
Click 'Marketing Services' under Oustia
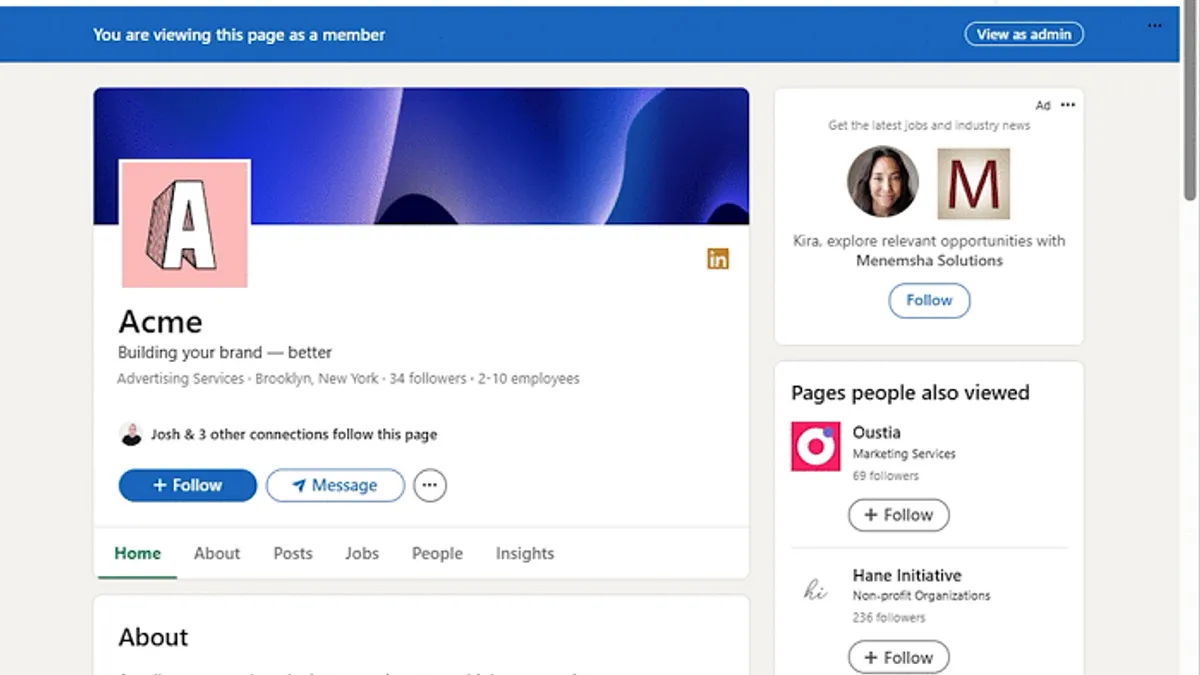pyautogui.click(x=904, y=454)
